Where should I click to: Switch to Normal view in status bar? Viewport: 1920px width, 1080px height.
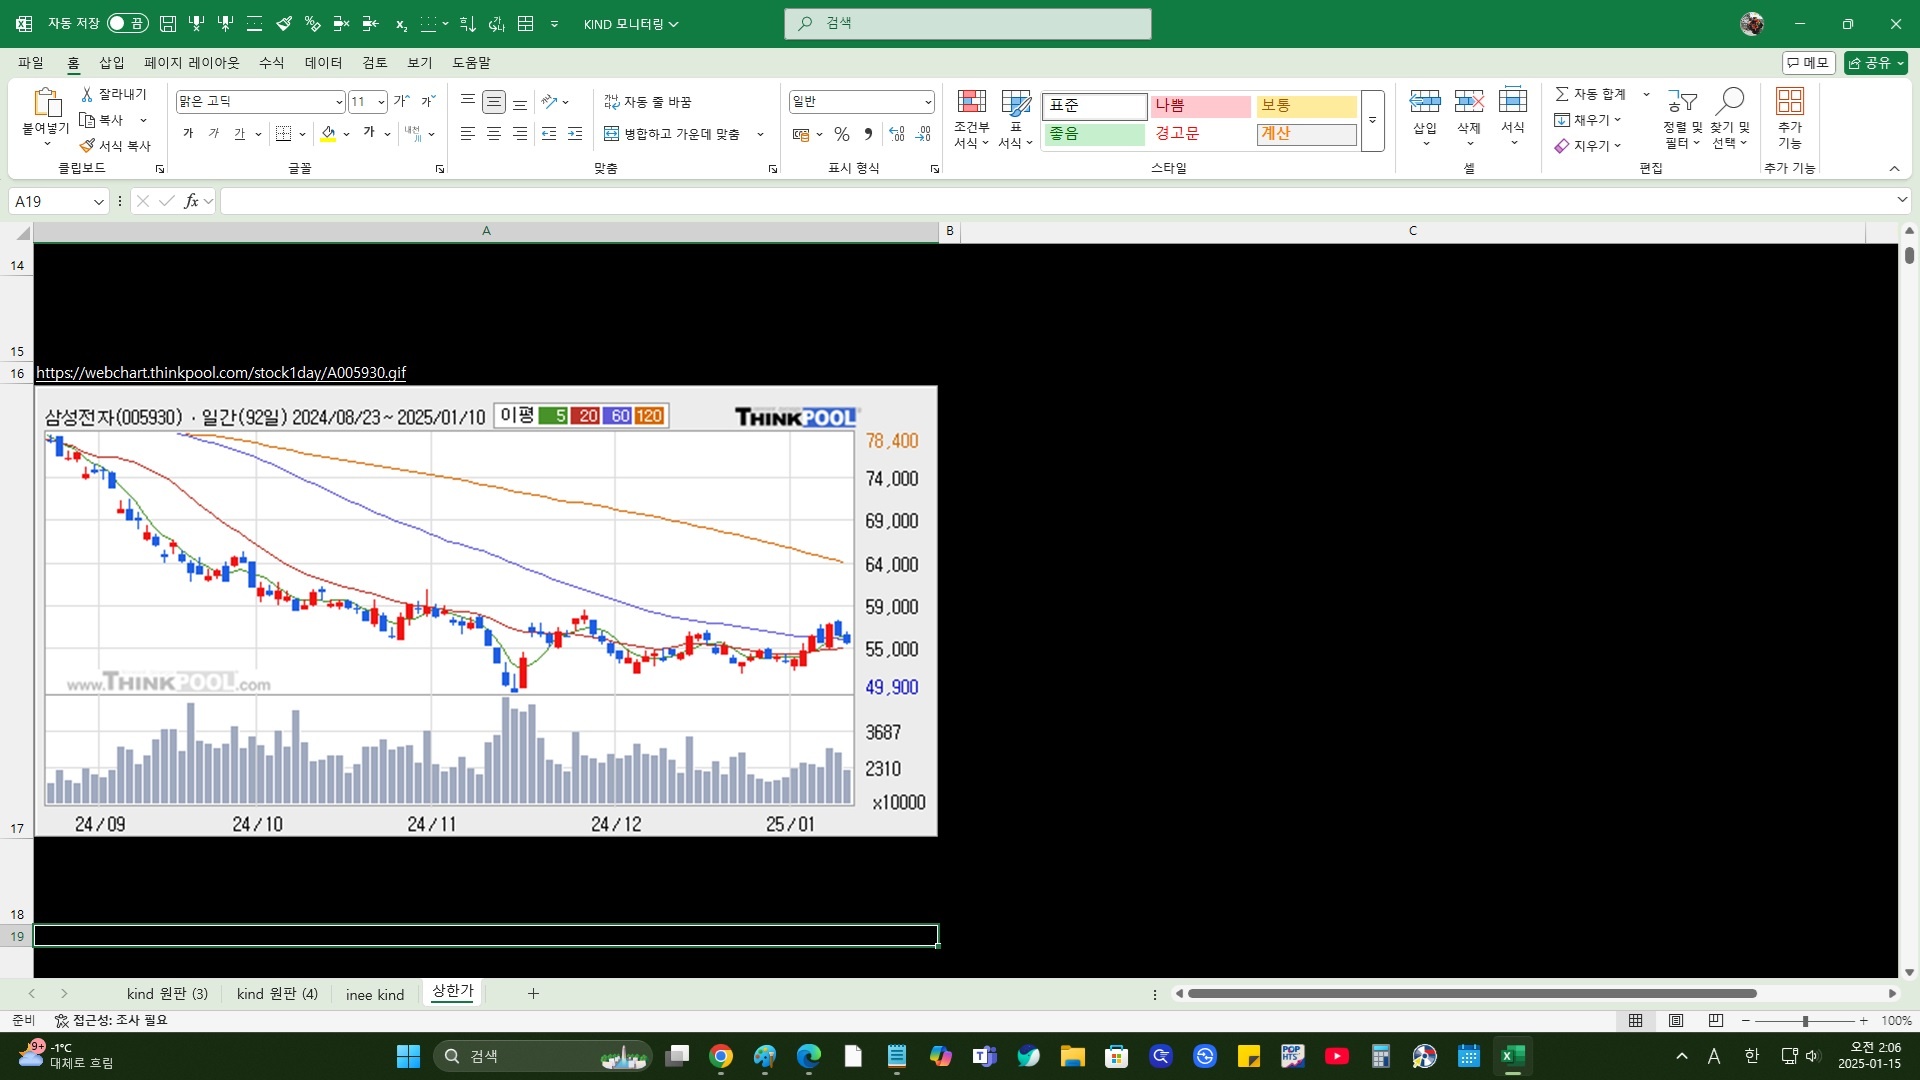tap(1636, 1021)
